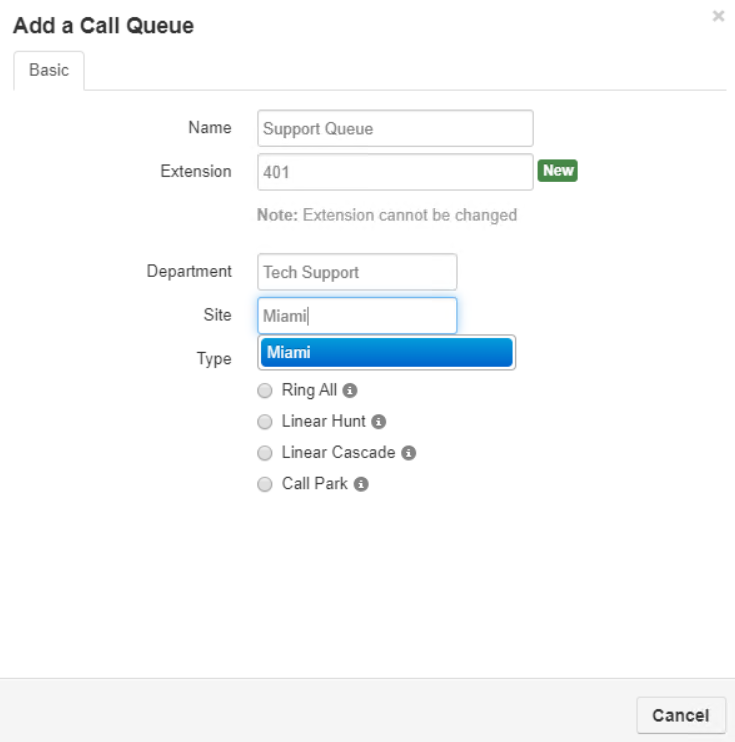
Task: Select the Ring All radio button
Action: click(x=265, y=390)
